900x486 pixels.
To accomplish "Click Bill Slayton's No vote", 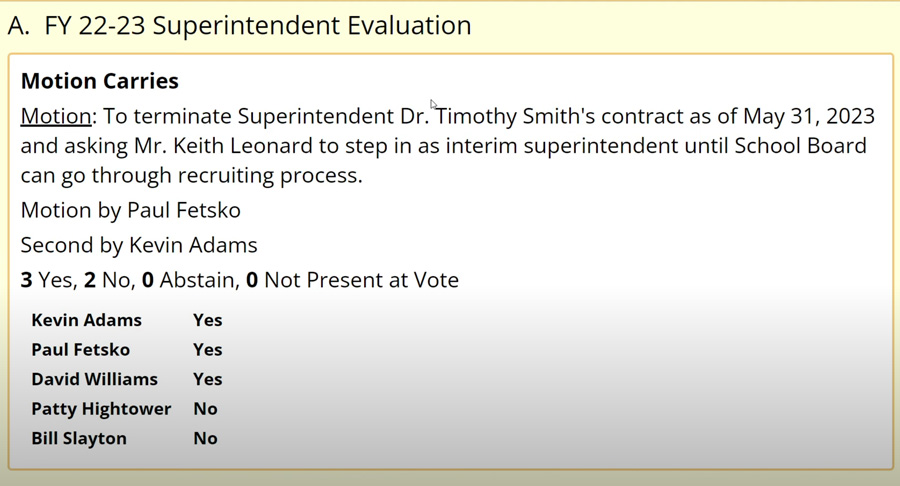I will point(205,438).
